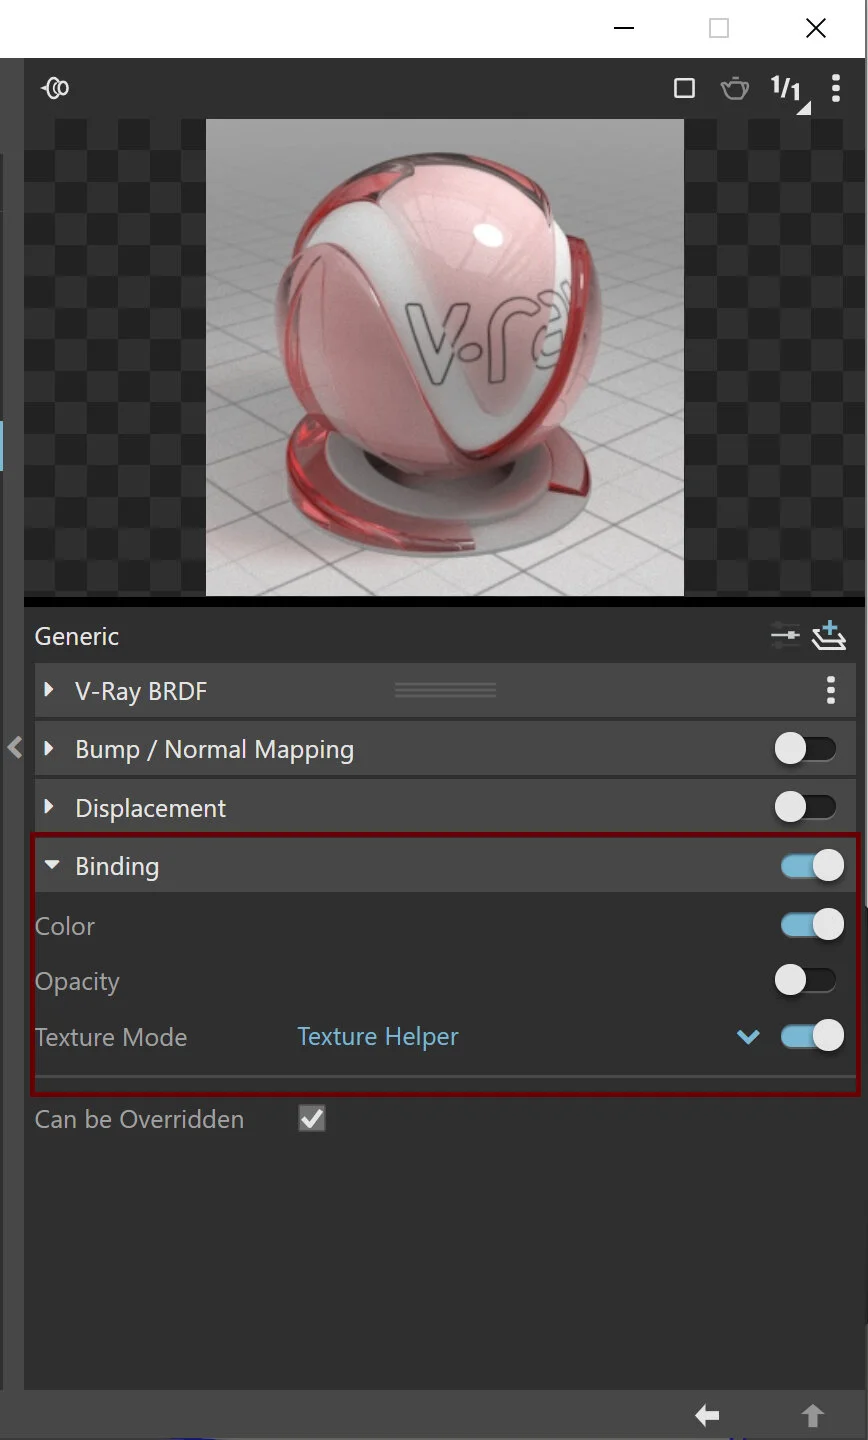This screenshot has width=868, height=1440.
Task: Expand the Bump / Normal Mapping section
Action: coord(50,748)
